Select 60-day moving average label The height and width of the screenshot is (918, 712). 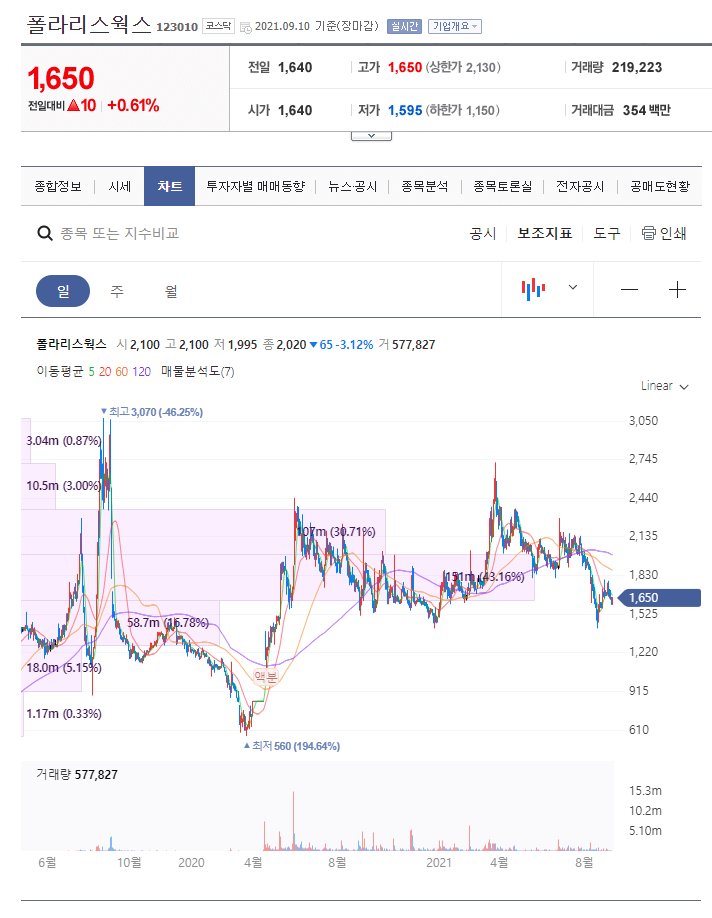pos(122,372)
